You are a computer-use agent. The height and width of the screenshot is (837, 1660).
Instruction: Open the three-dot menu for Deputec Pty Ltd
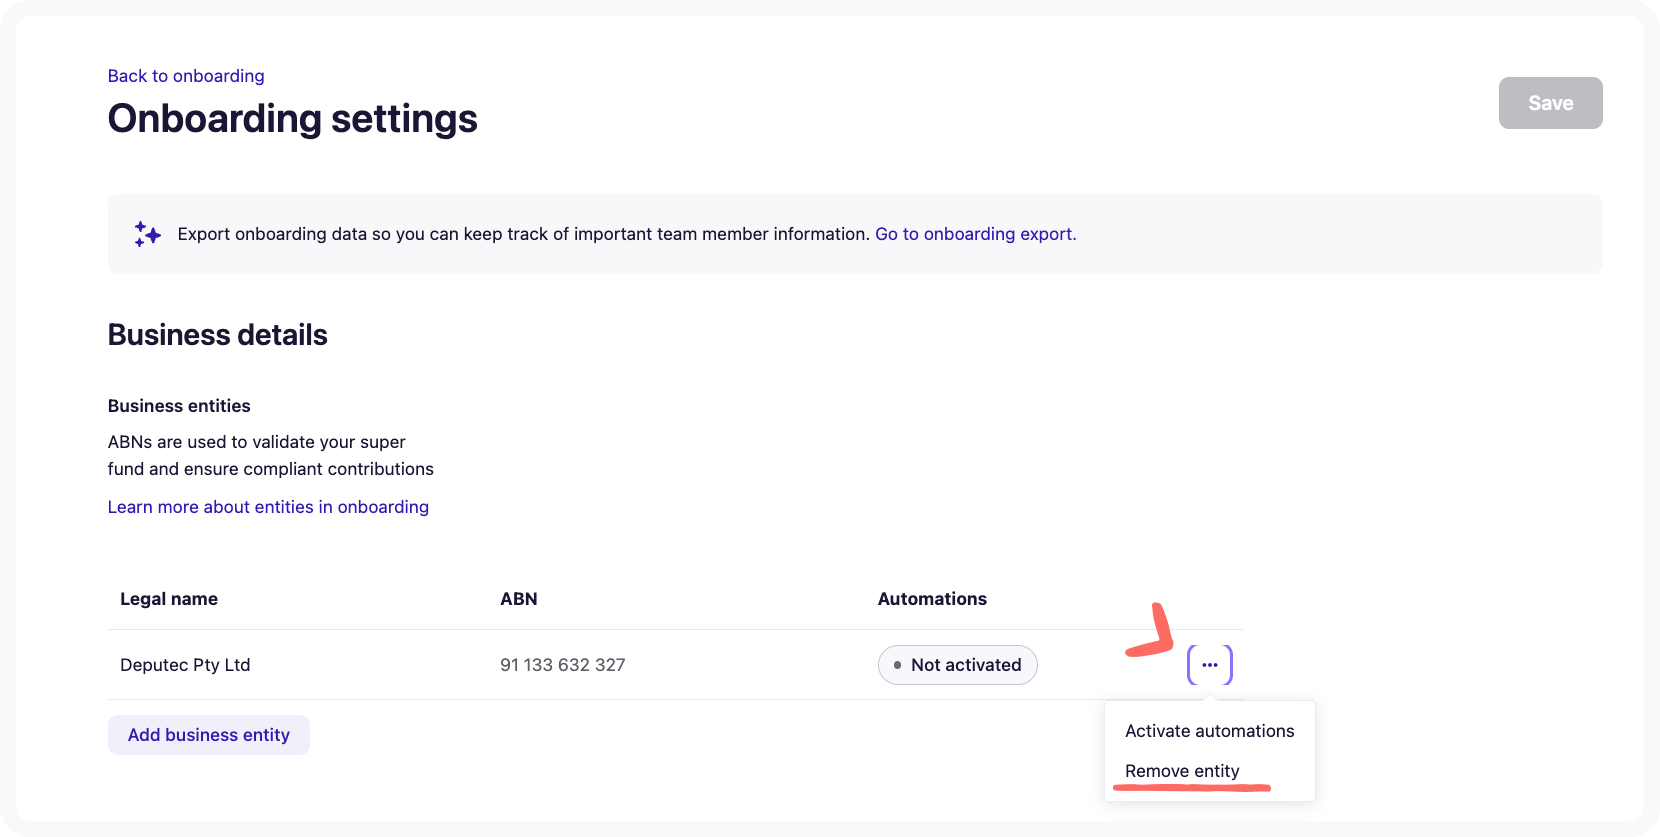1209,665
